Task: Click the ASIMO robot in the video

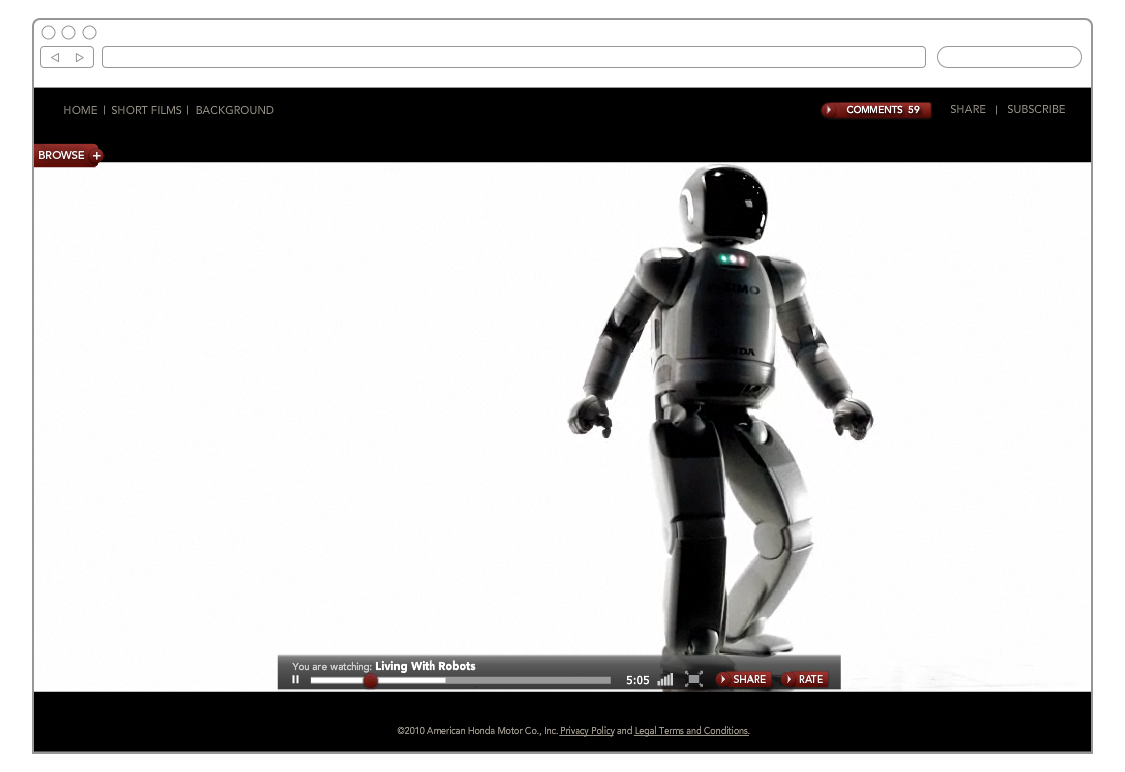Action: point(720,409)
